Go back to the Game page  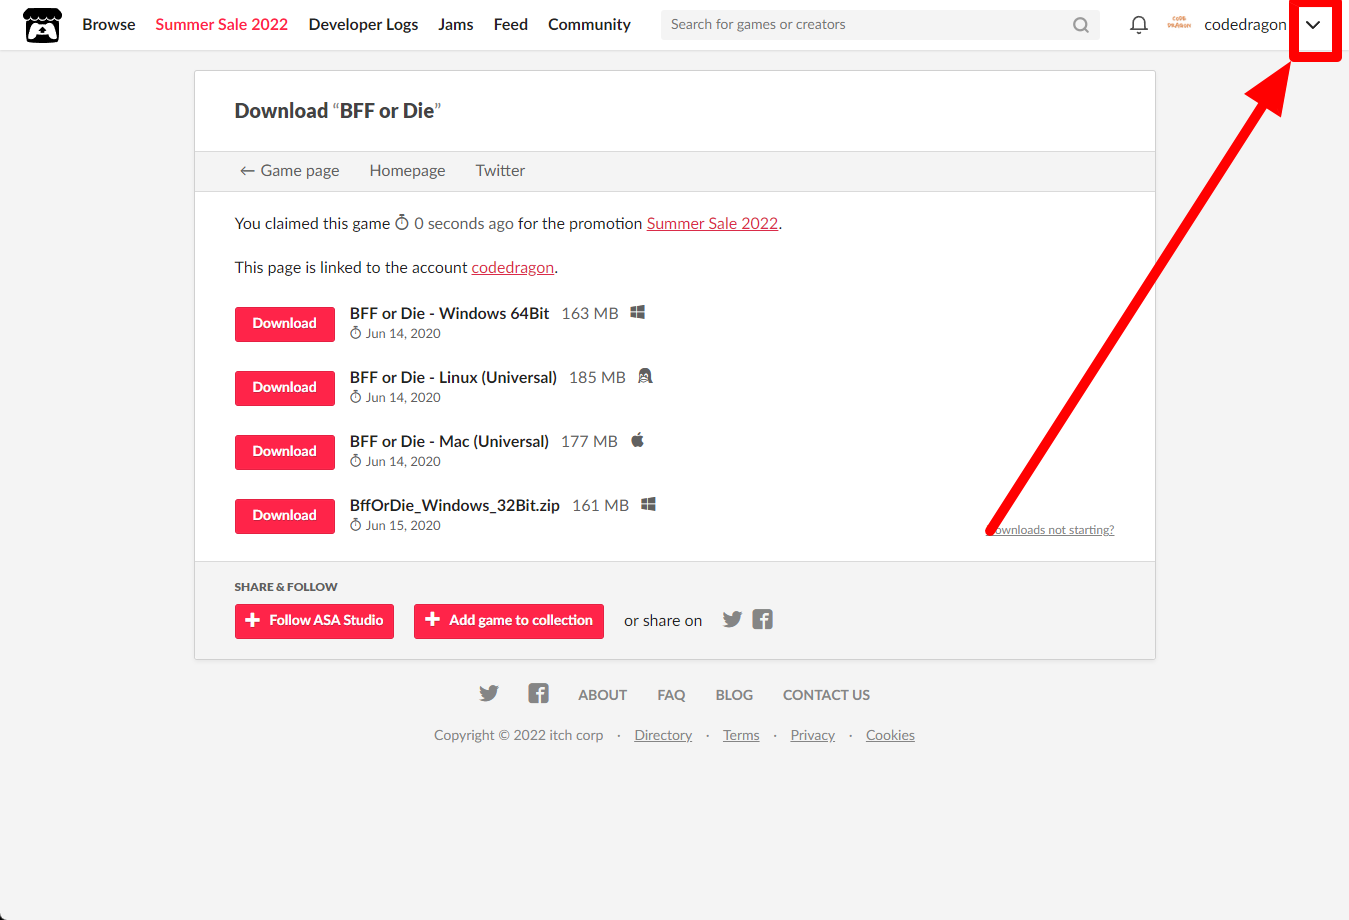click(289, 170)
